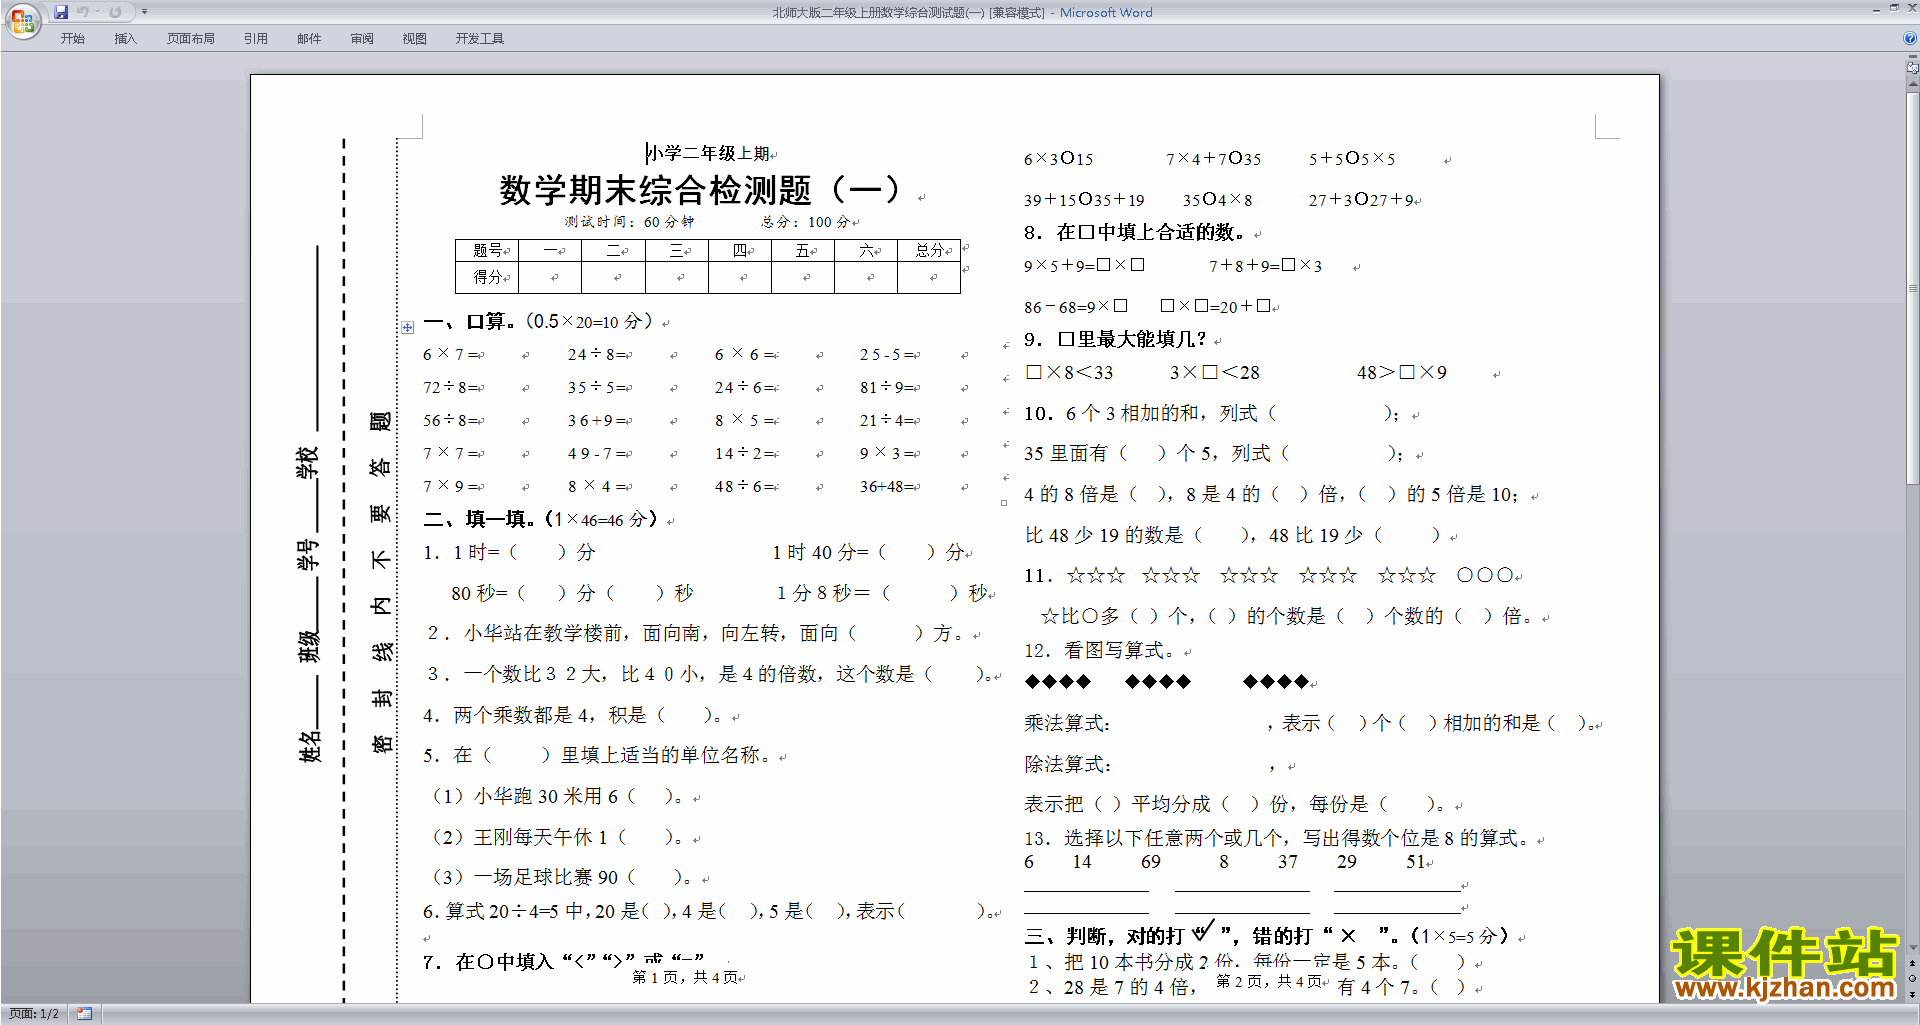Click the 测试时间: 60 分钟 text
Screen dimensions: 1920x1025
pyautogui.click(x=629, y=222)
